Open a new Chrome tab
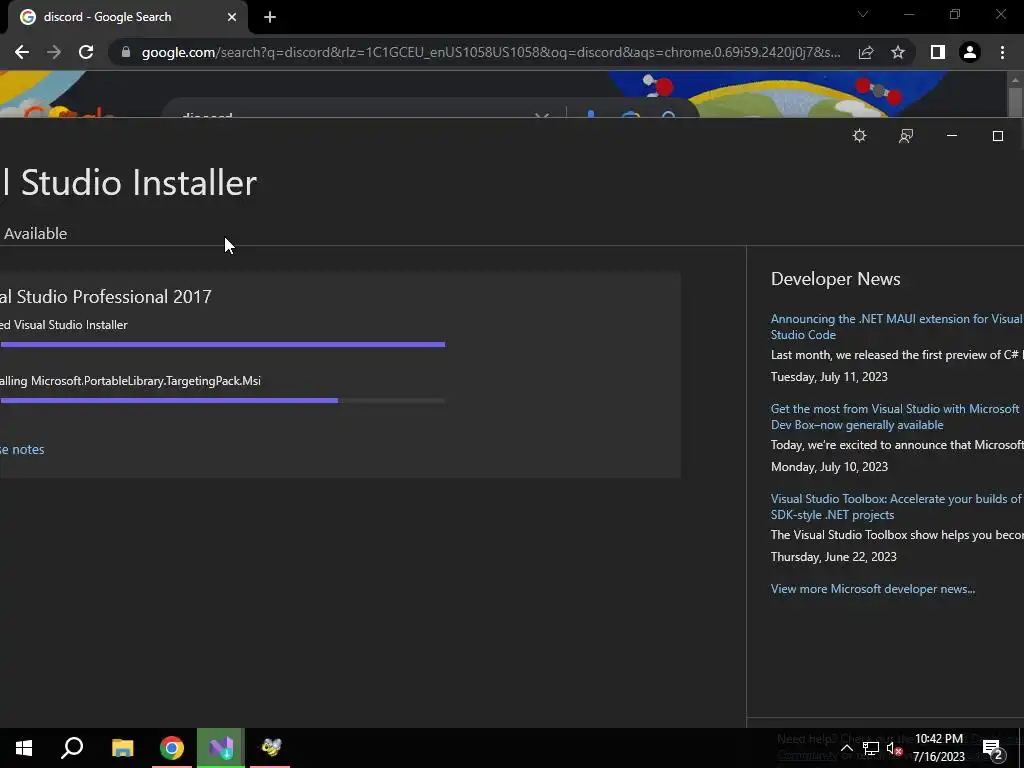 coord(270,17)
